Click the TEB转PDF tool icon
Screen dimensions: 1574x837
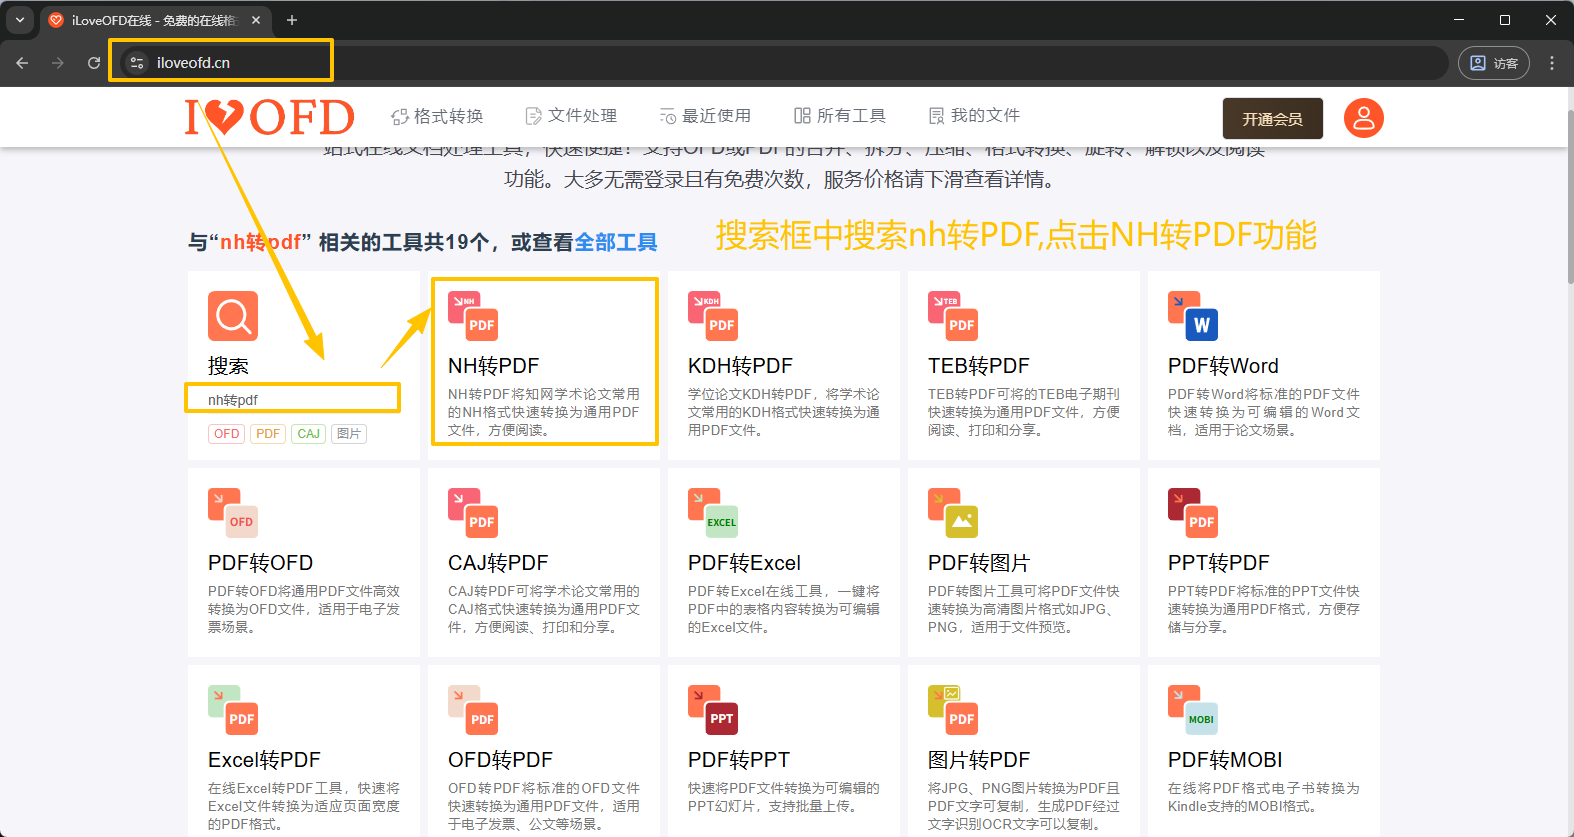pos(953,316)
